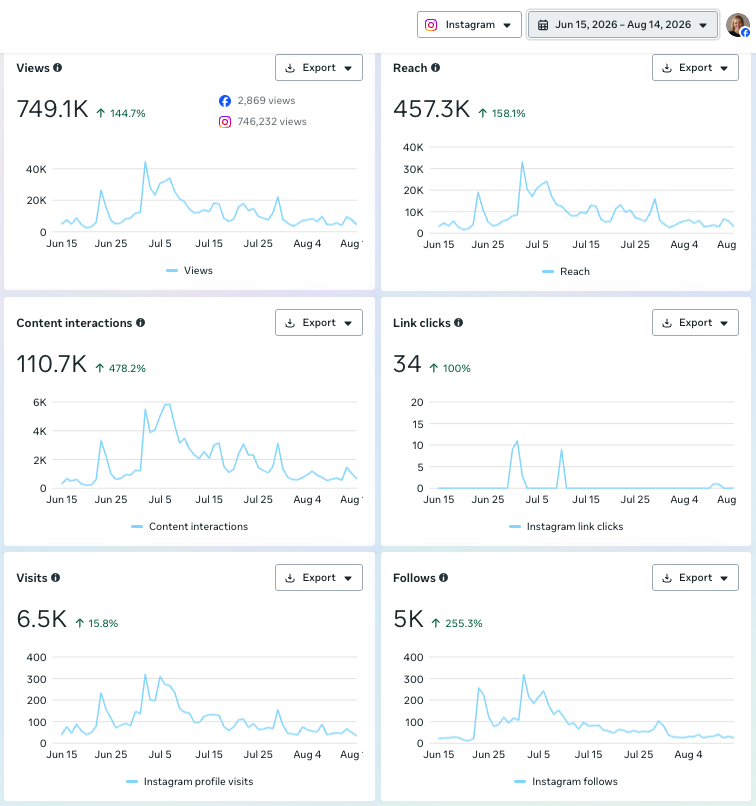The width and height of the screenshot is (756, 806).
Task: Click the 457.3K reach total
Action: point(431,109)
